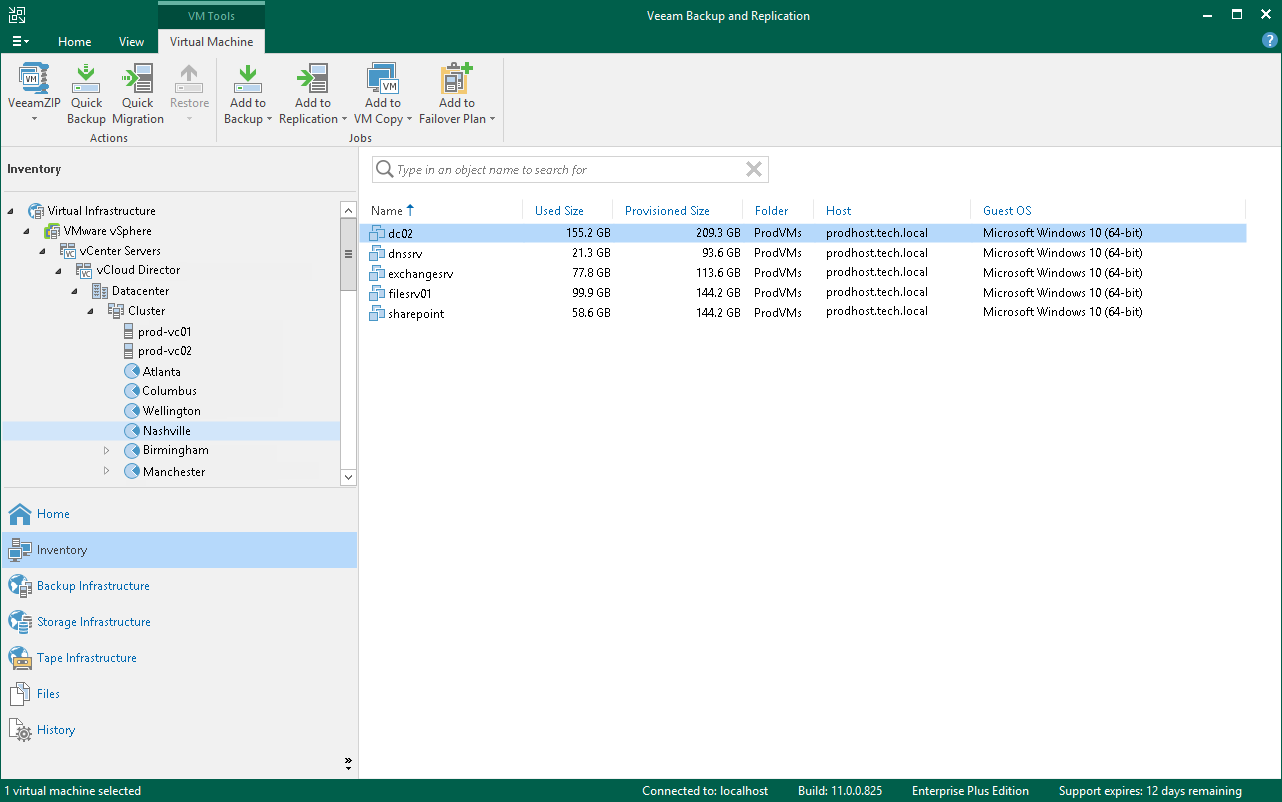Select prod-vc02 host in the tree
This screenshot has width=1282, height=802.
pyautogui.click(x=165, y=351)
